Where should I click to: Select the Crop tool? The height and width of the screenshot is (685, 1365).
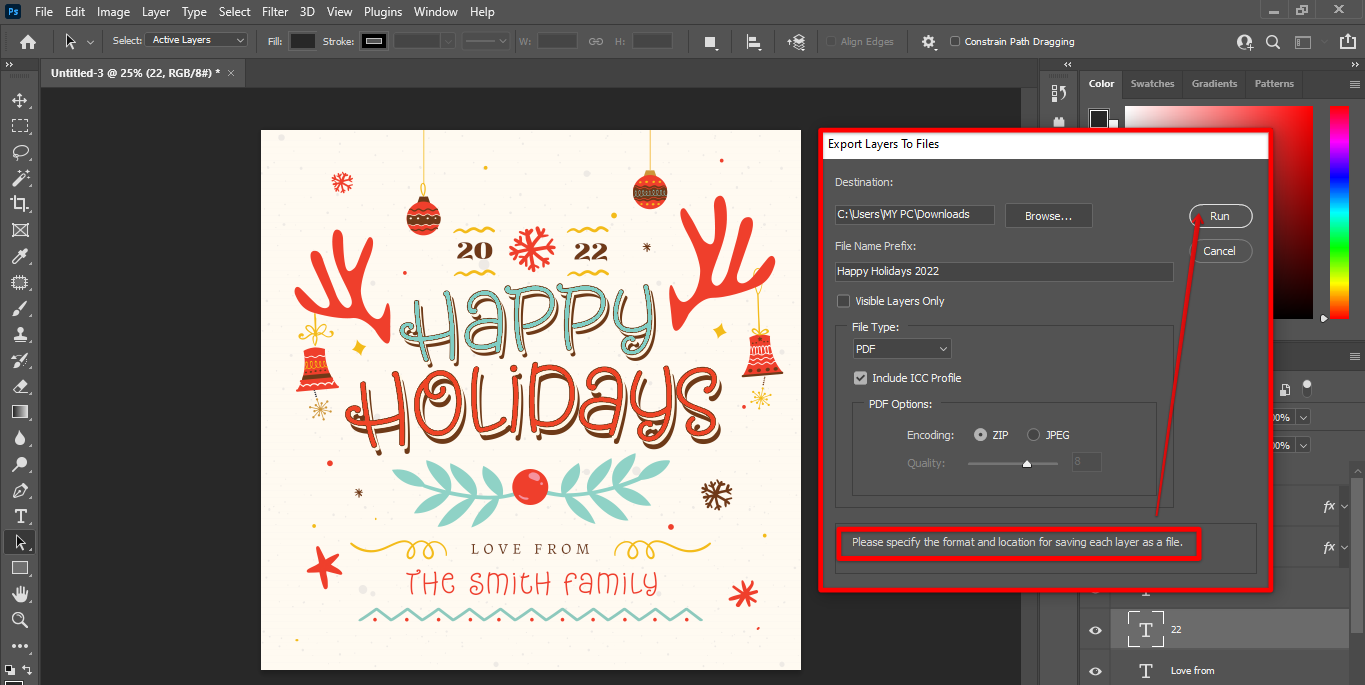click(x=19, y=204)
